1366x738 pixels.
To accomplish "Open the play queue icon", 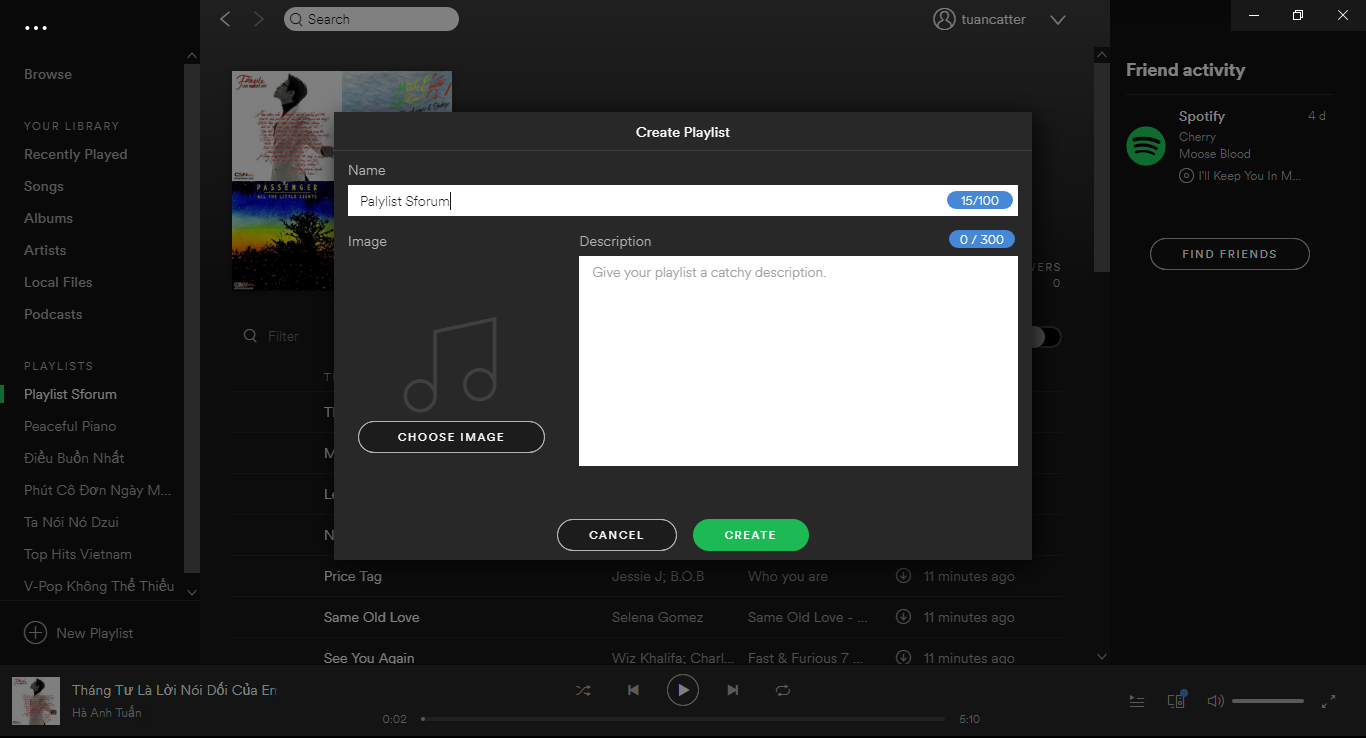I will 1137,702.
